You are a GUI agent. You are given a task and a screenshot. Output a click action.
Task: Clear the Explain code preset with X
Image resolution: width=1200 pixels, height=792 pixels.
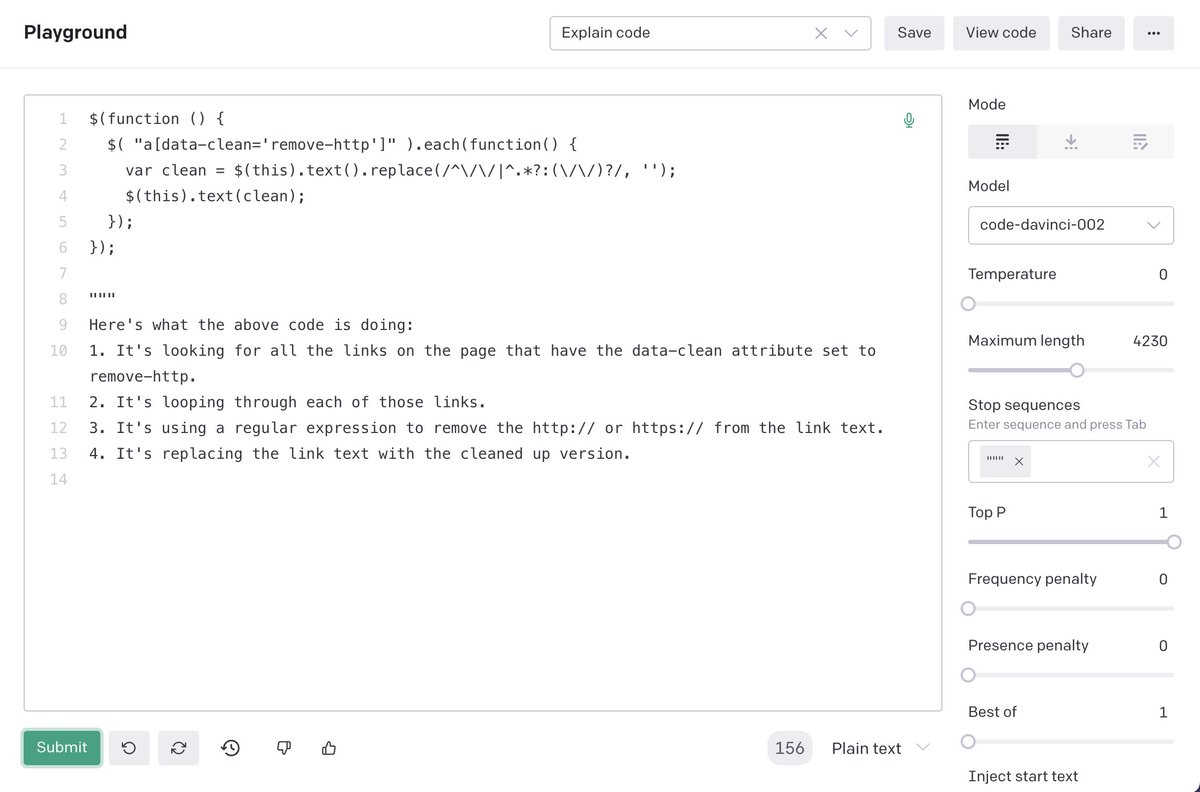click(x=821, y=33)
